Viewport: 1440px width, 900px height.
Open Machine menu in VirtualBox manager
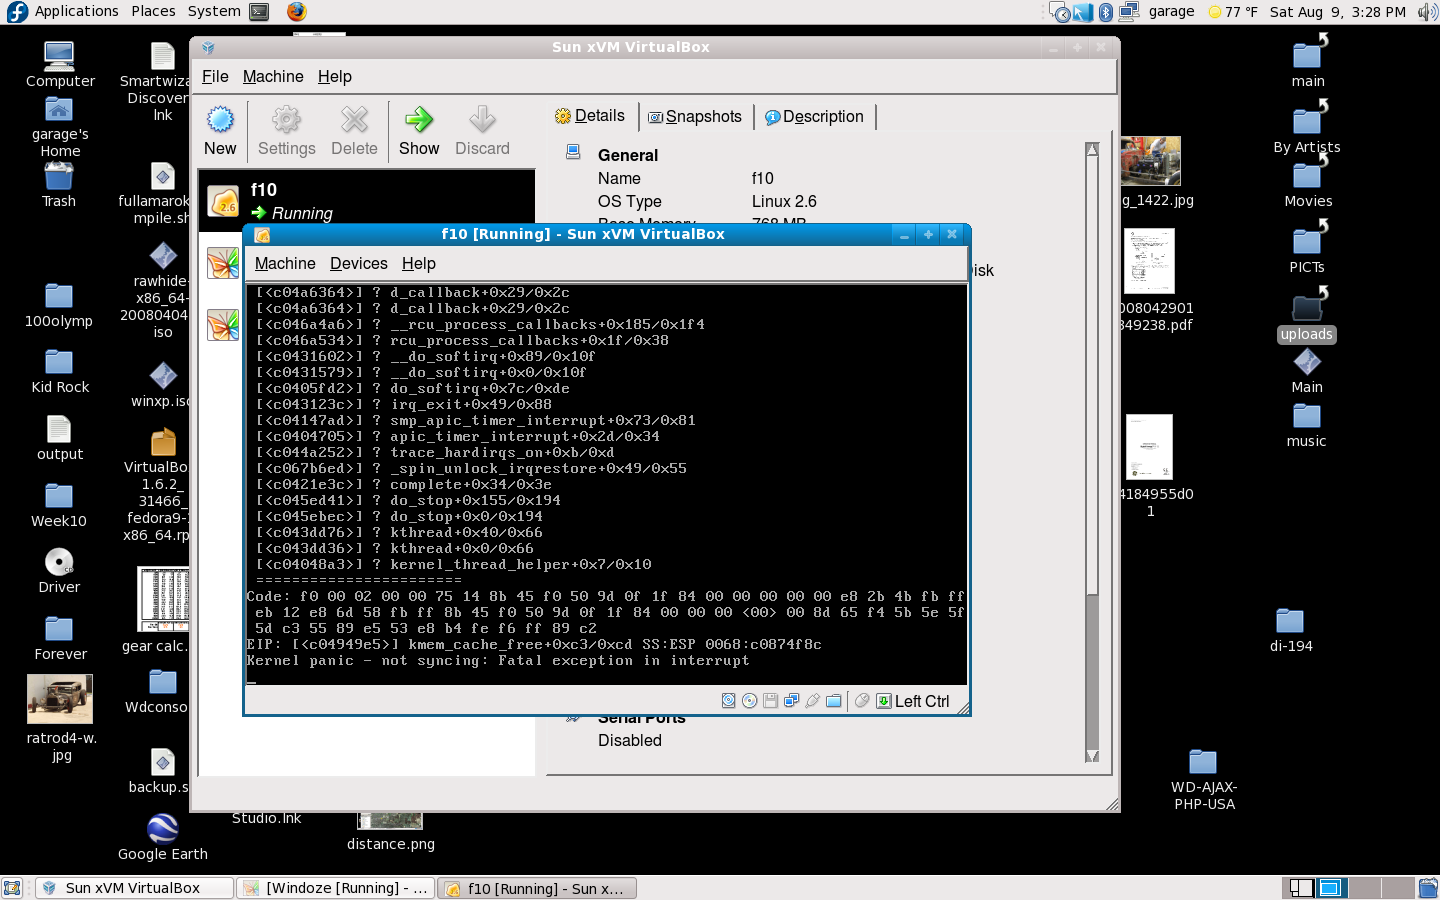[x=273, y=76]
